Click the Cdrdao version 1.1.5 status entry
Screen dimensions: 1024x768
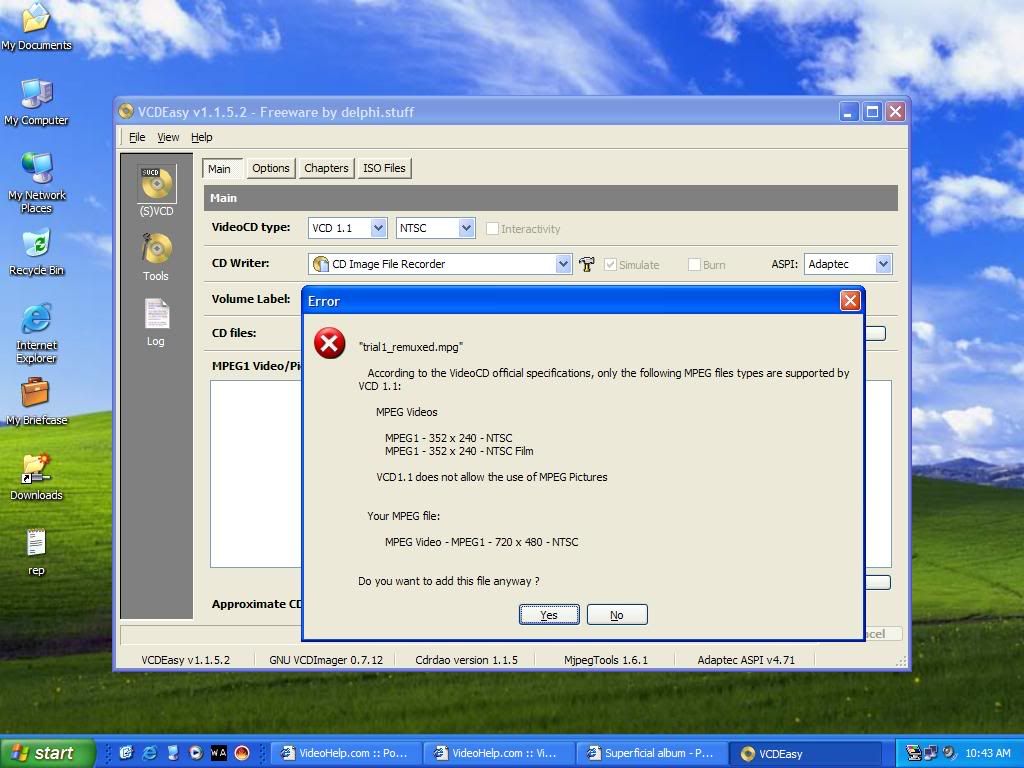coord(466,660)
